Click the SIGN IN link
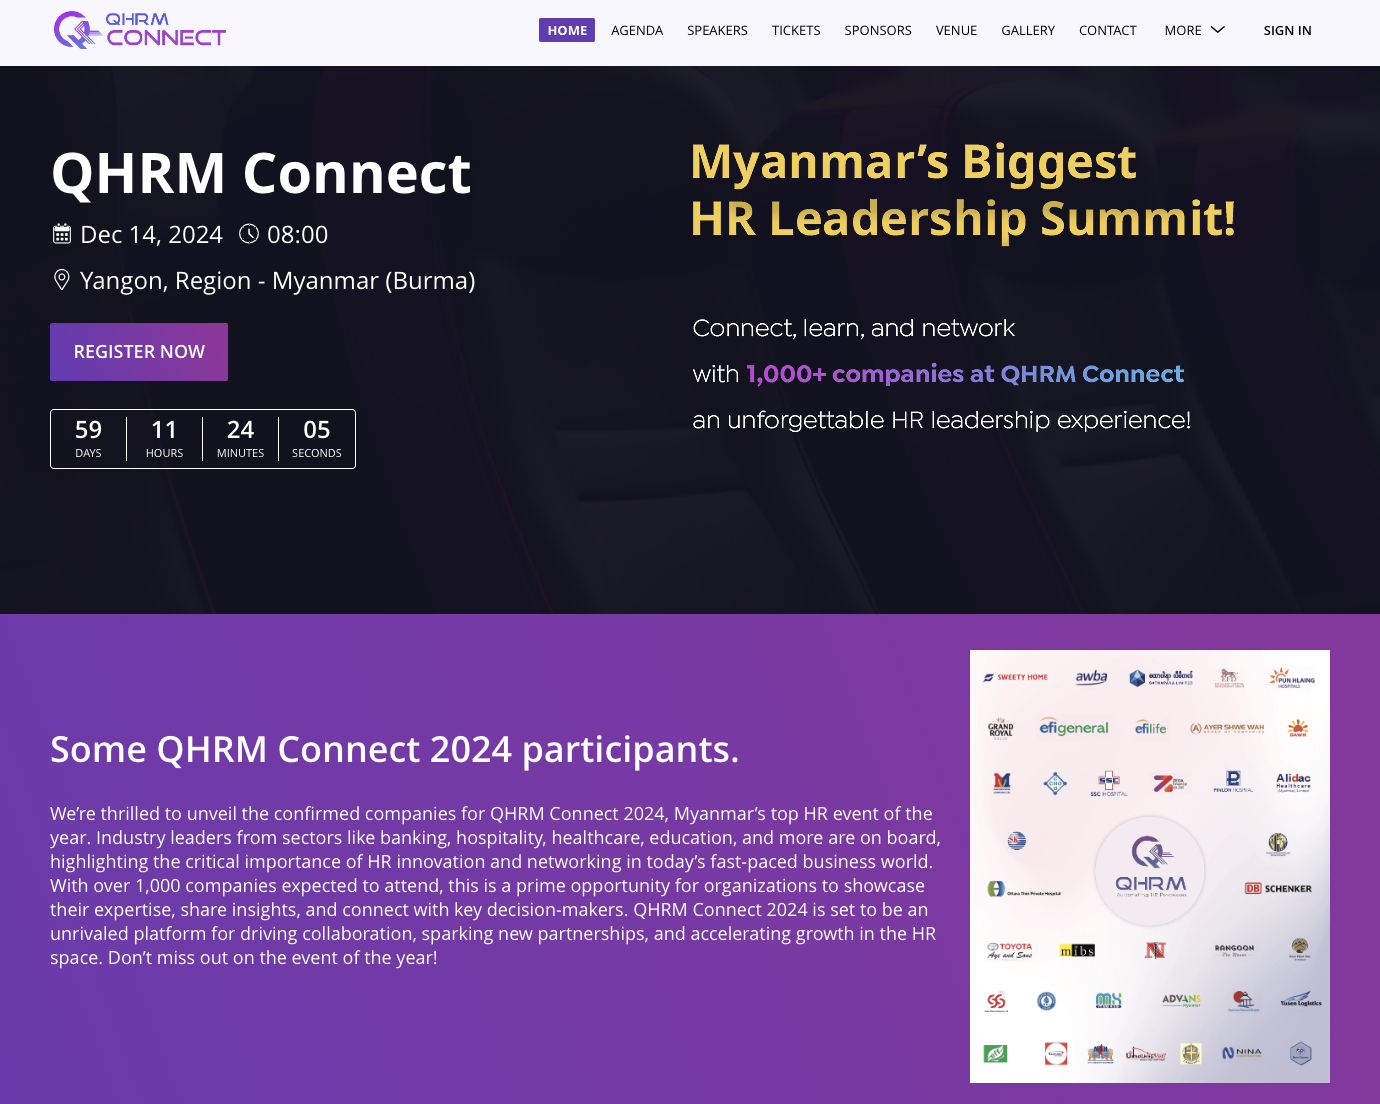The image size is (1380, 1104). 1287,31
